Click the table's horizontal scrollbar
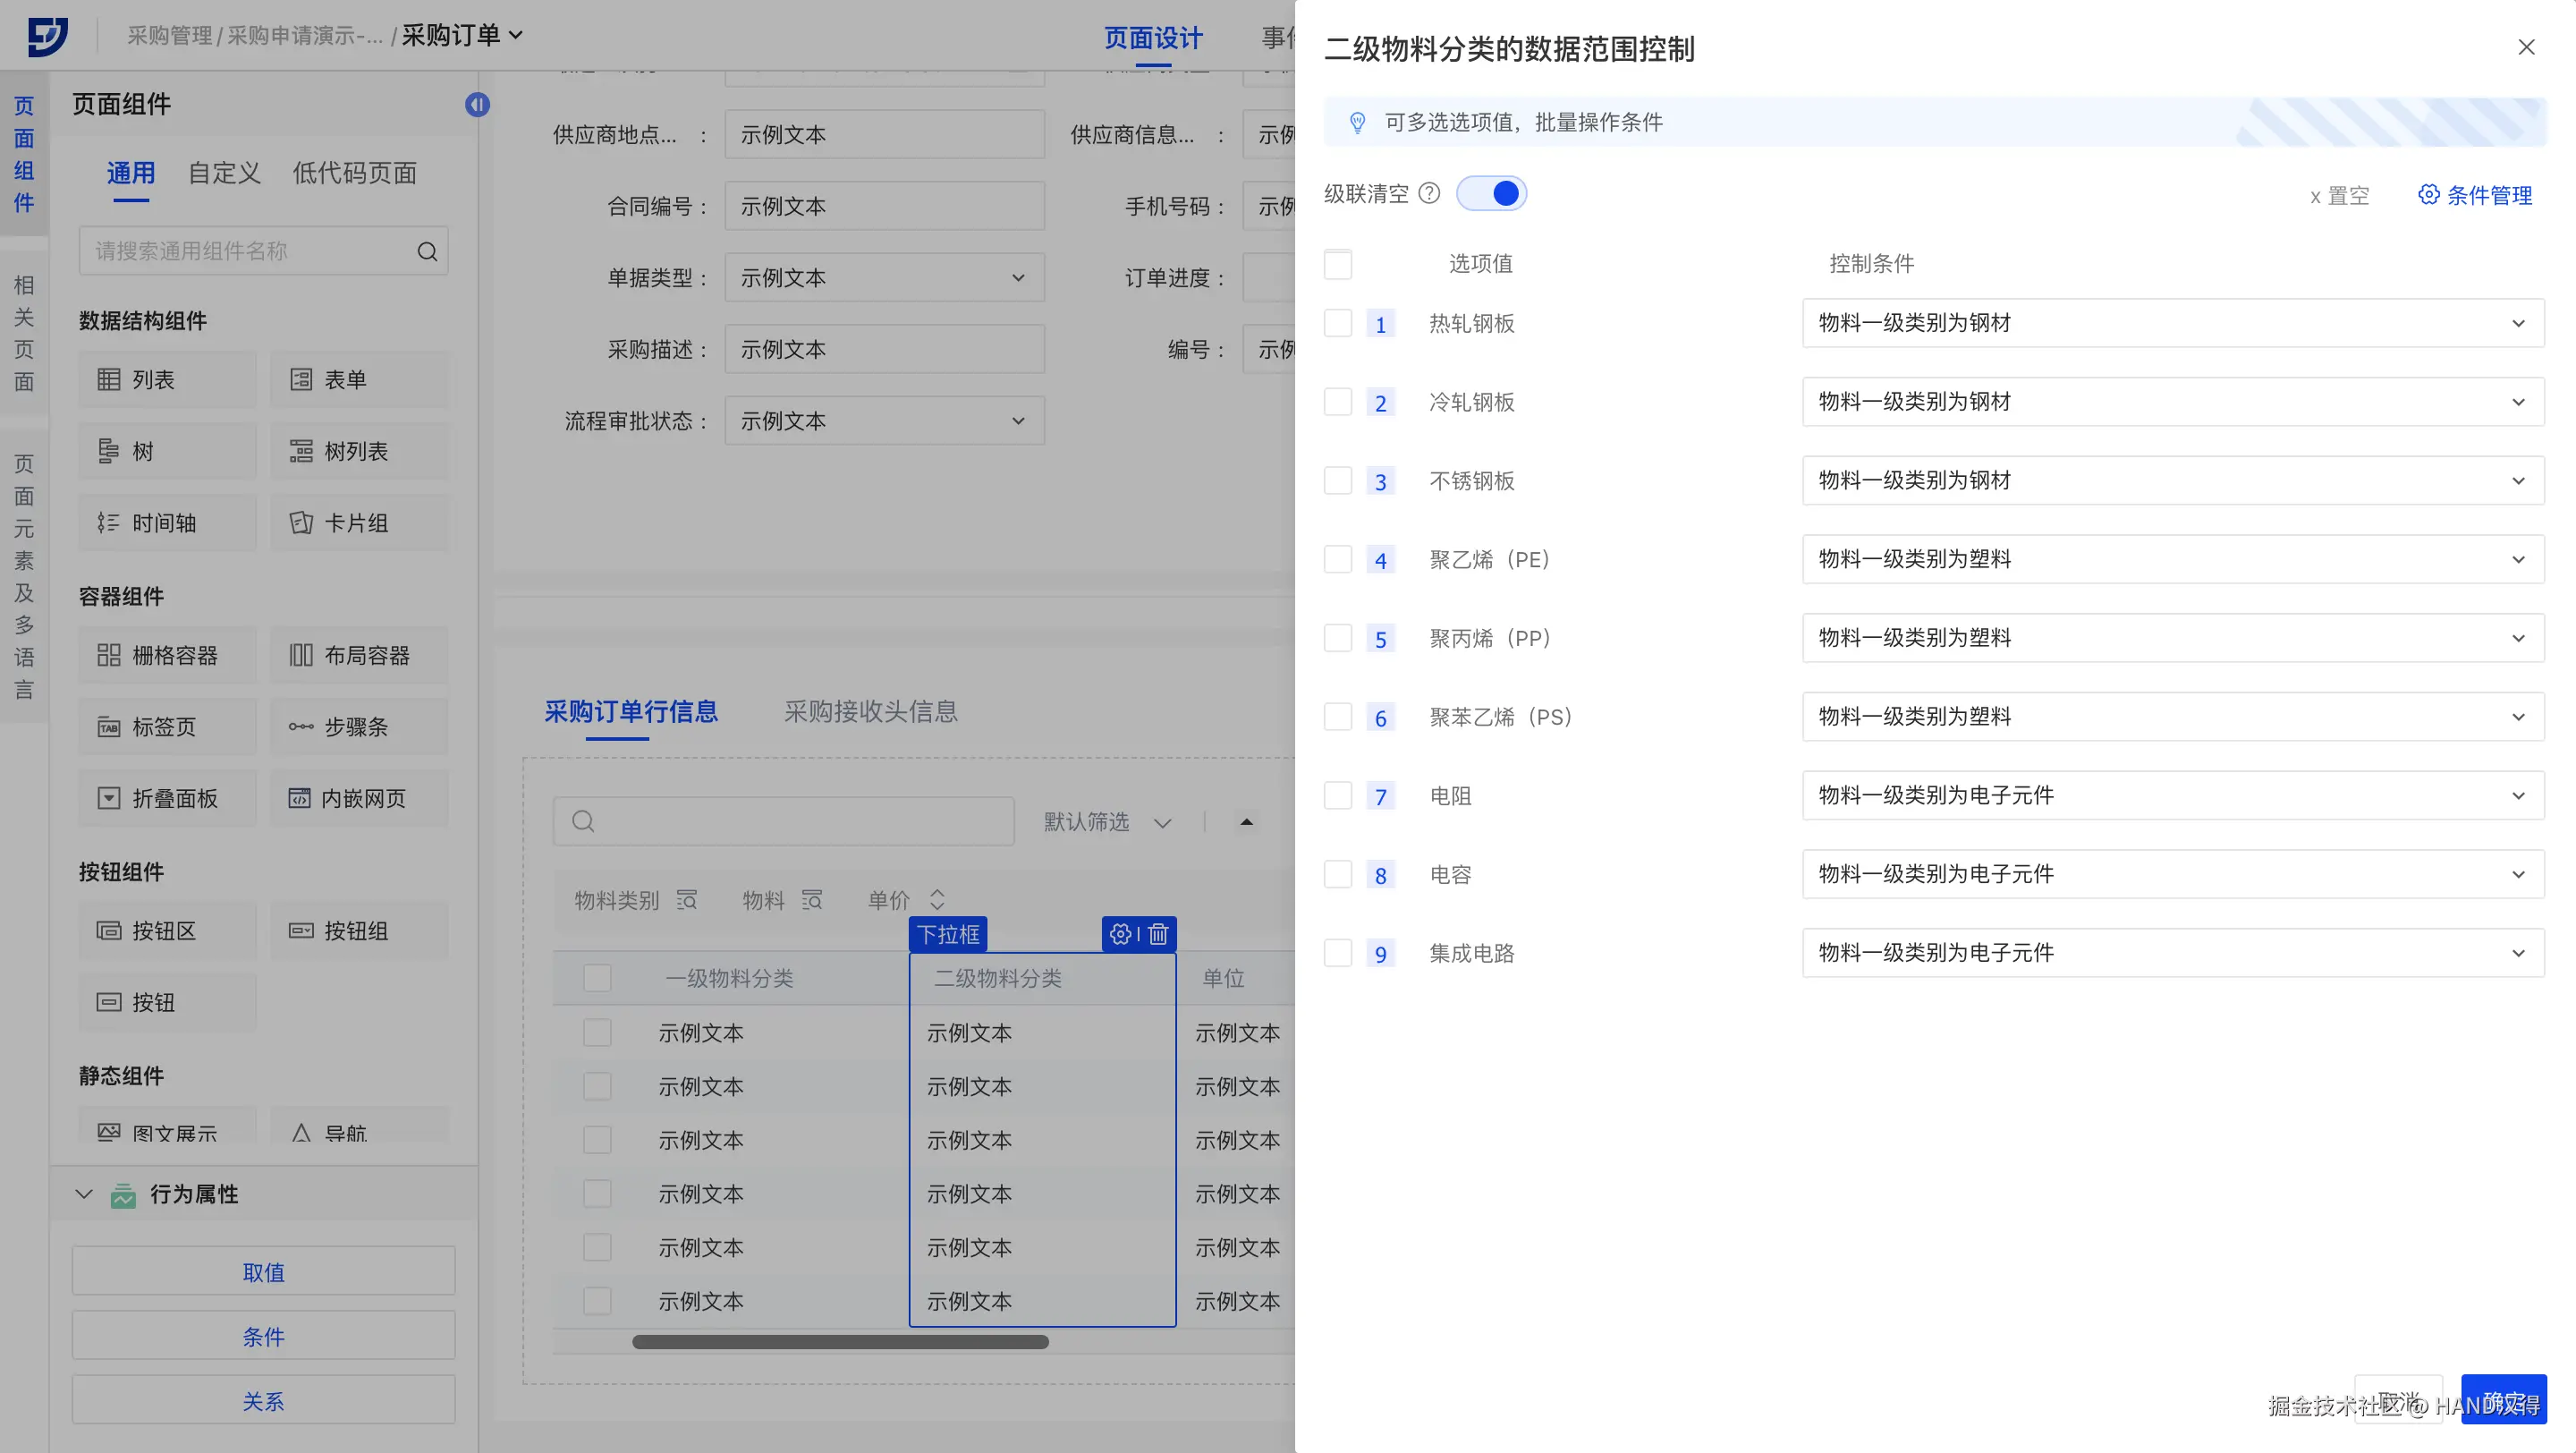This screenshot has width=2576, height=1453. point(840,1342)
